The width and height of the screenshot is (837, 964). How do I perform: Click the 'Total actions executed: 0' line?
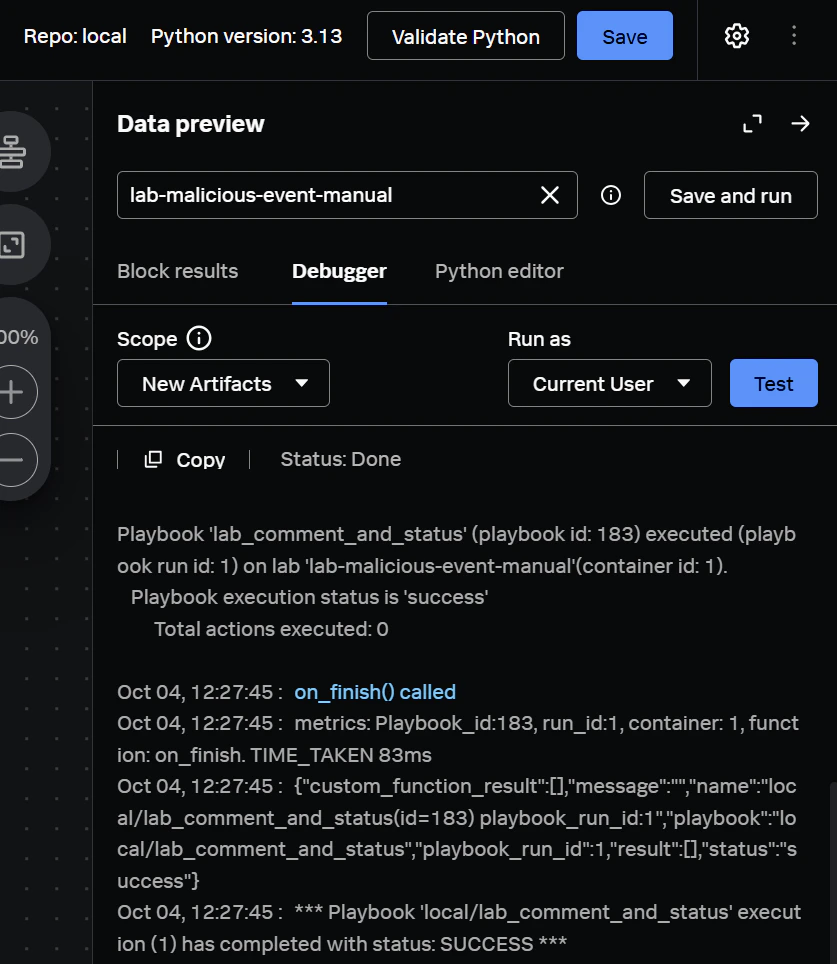271,629
